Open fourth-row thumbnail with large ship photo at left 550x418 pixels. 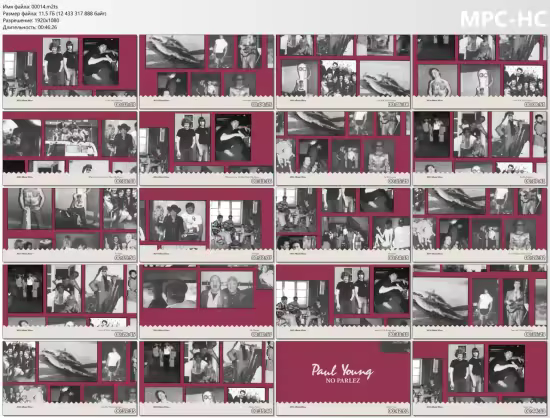[479, 302]
